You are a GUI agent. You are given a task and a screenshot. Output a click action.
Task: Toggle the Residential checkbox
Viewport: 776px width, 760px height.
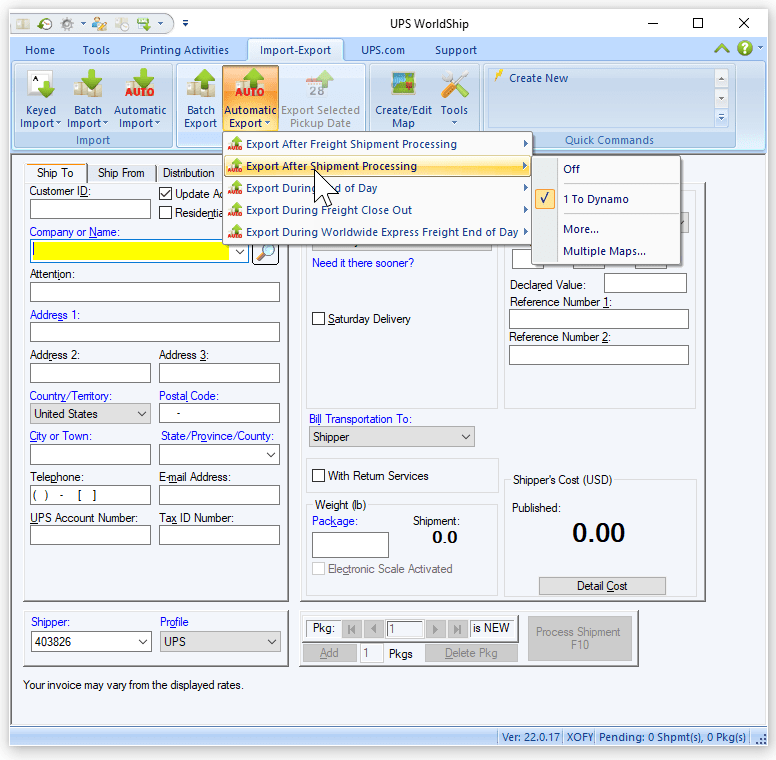(166, 212)
